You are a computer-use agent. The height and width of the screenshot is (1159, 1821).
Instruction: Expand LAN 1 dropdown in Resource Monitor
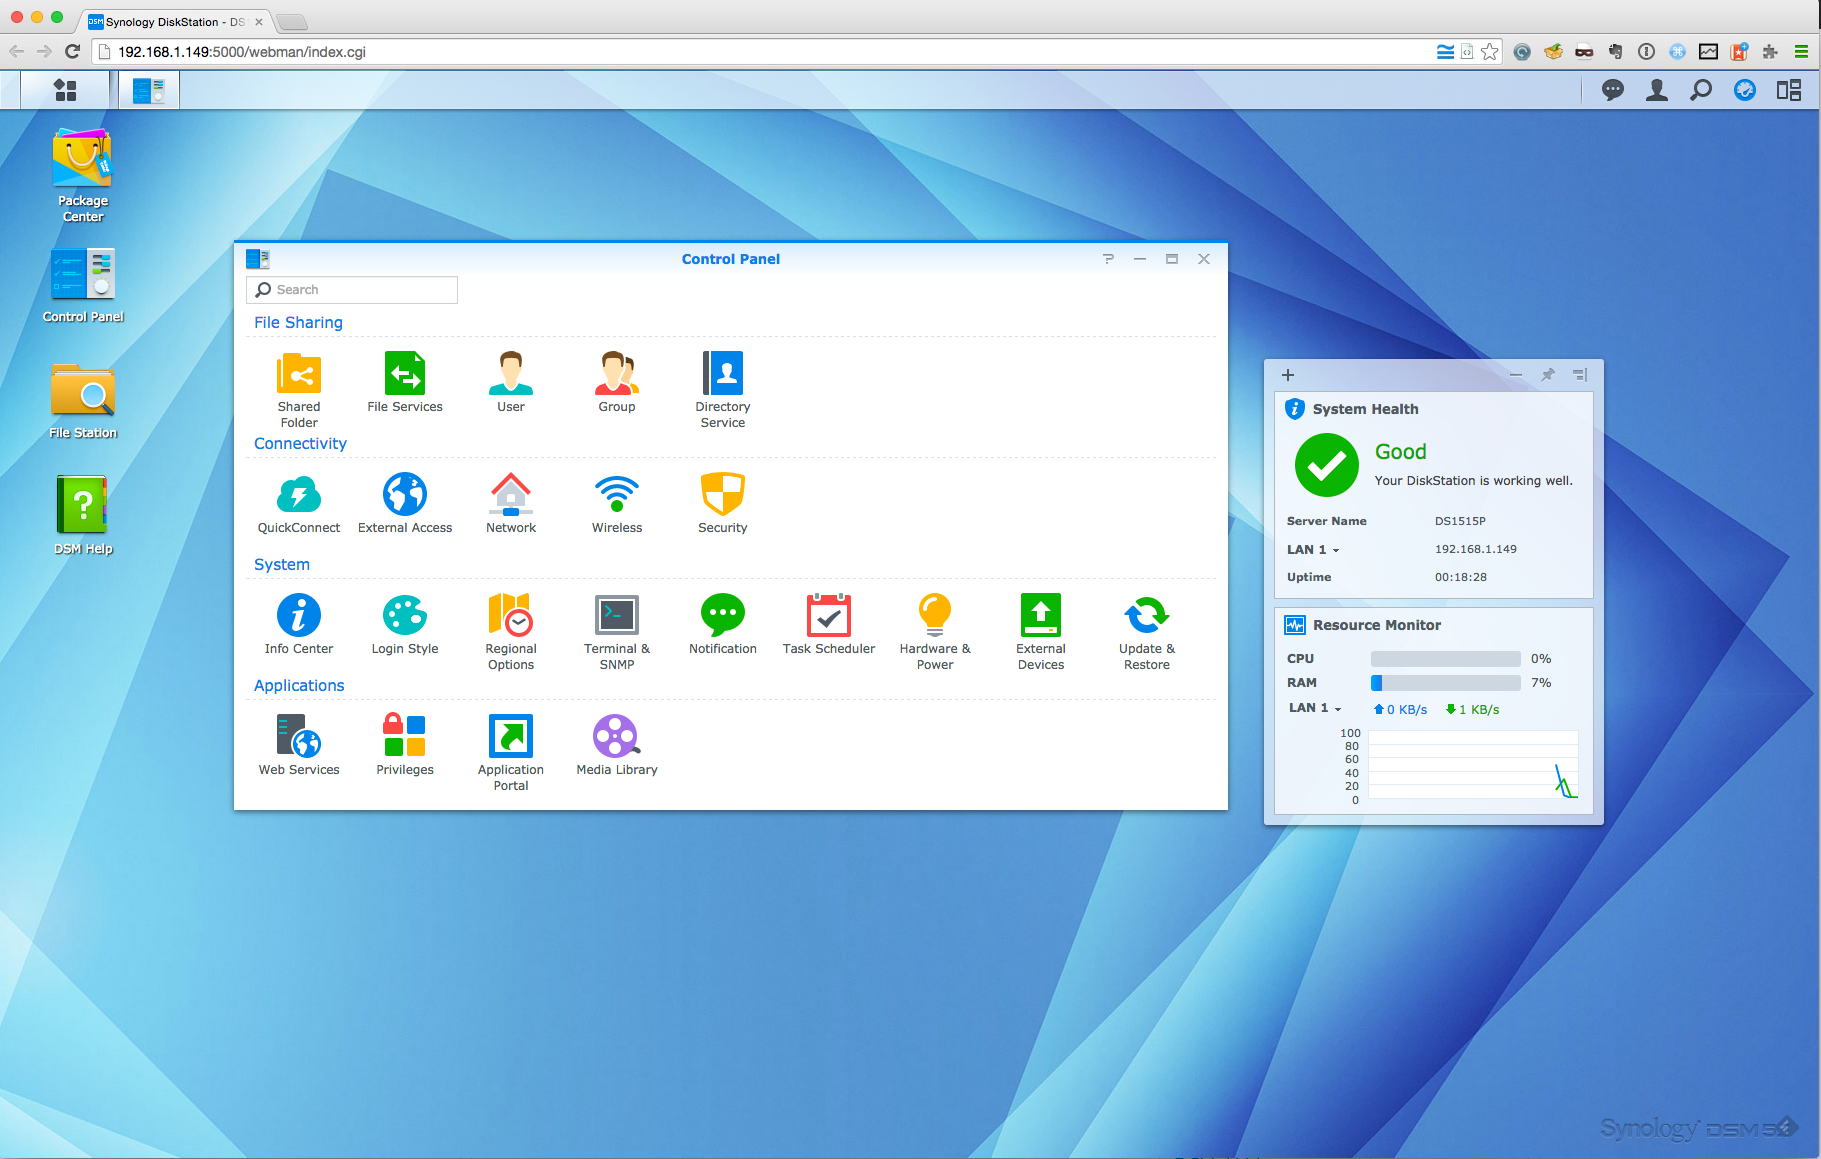coord(1315,708)
